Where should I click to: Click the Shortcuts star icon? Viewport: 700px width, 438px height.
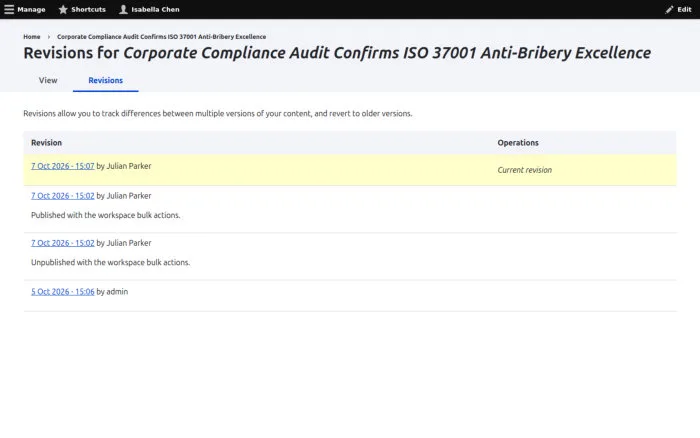[63, 9]
